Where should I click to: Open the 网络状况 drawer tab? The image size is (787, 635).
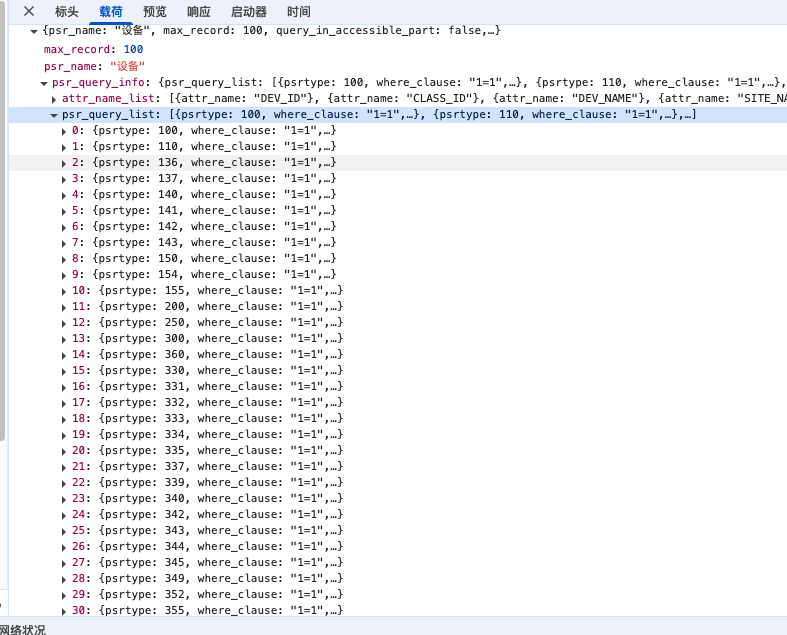22,629
